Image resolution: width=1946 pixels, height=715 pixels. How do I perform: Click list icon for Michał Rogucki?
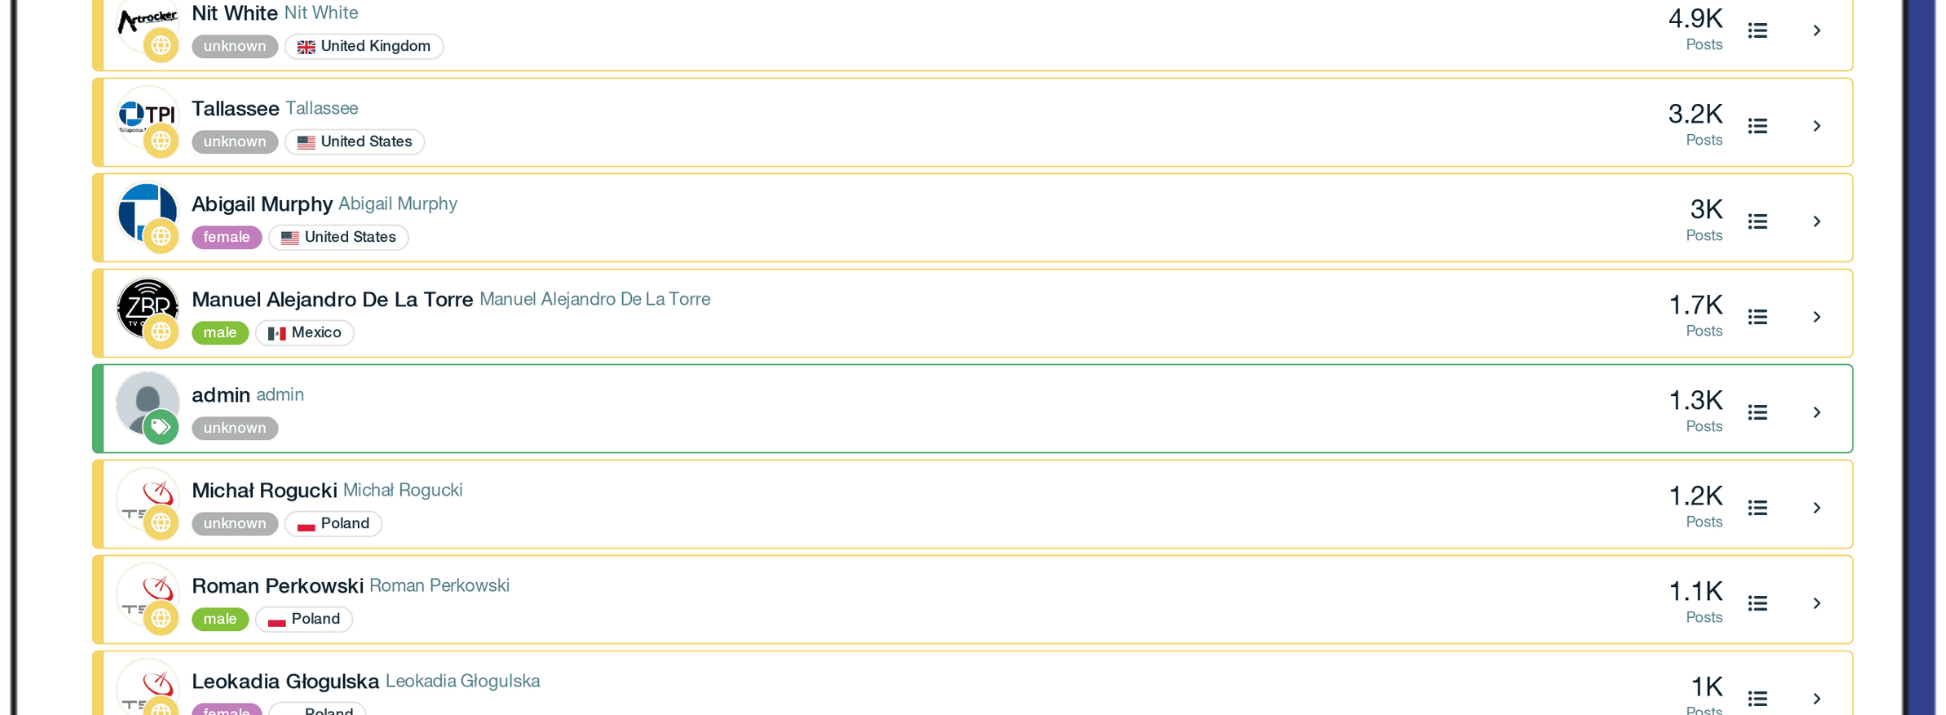click(1757, 508)
